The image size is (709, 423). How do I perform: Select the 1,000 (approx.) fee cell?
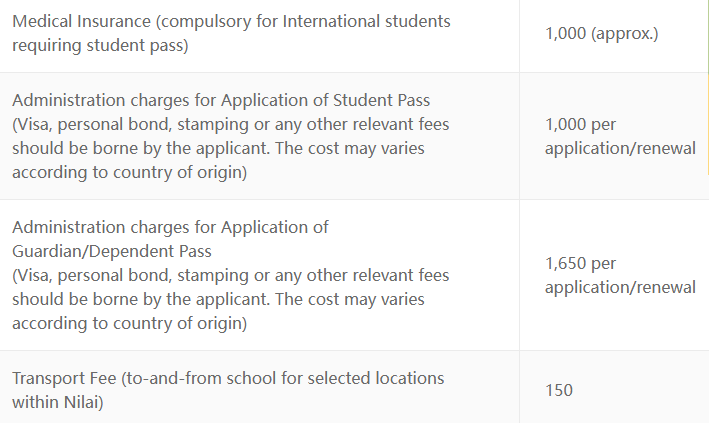[x=602, y=33]
